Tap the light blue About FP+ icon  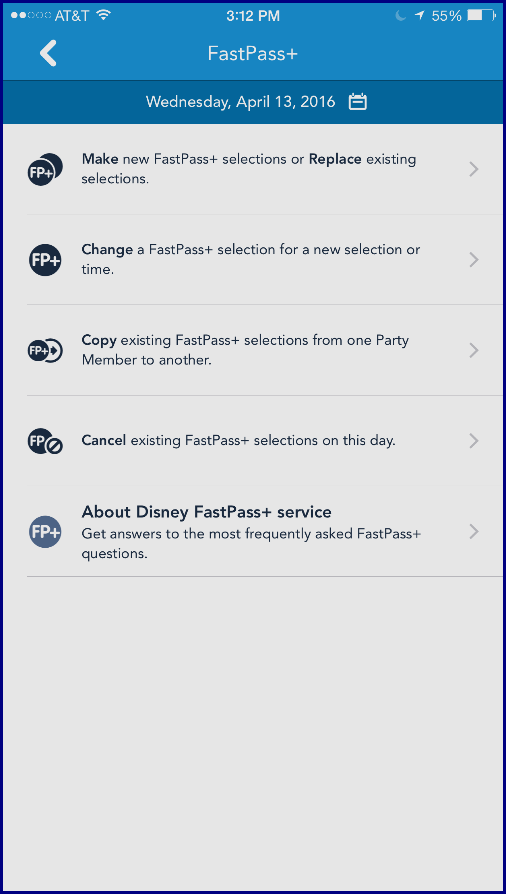click(x=45, y=532)
